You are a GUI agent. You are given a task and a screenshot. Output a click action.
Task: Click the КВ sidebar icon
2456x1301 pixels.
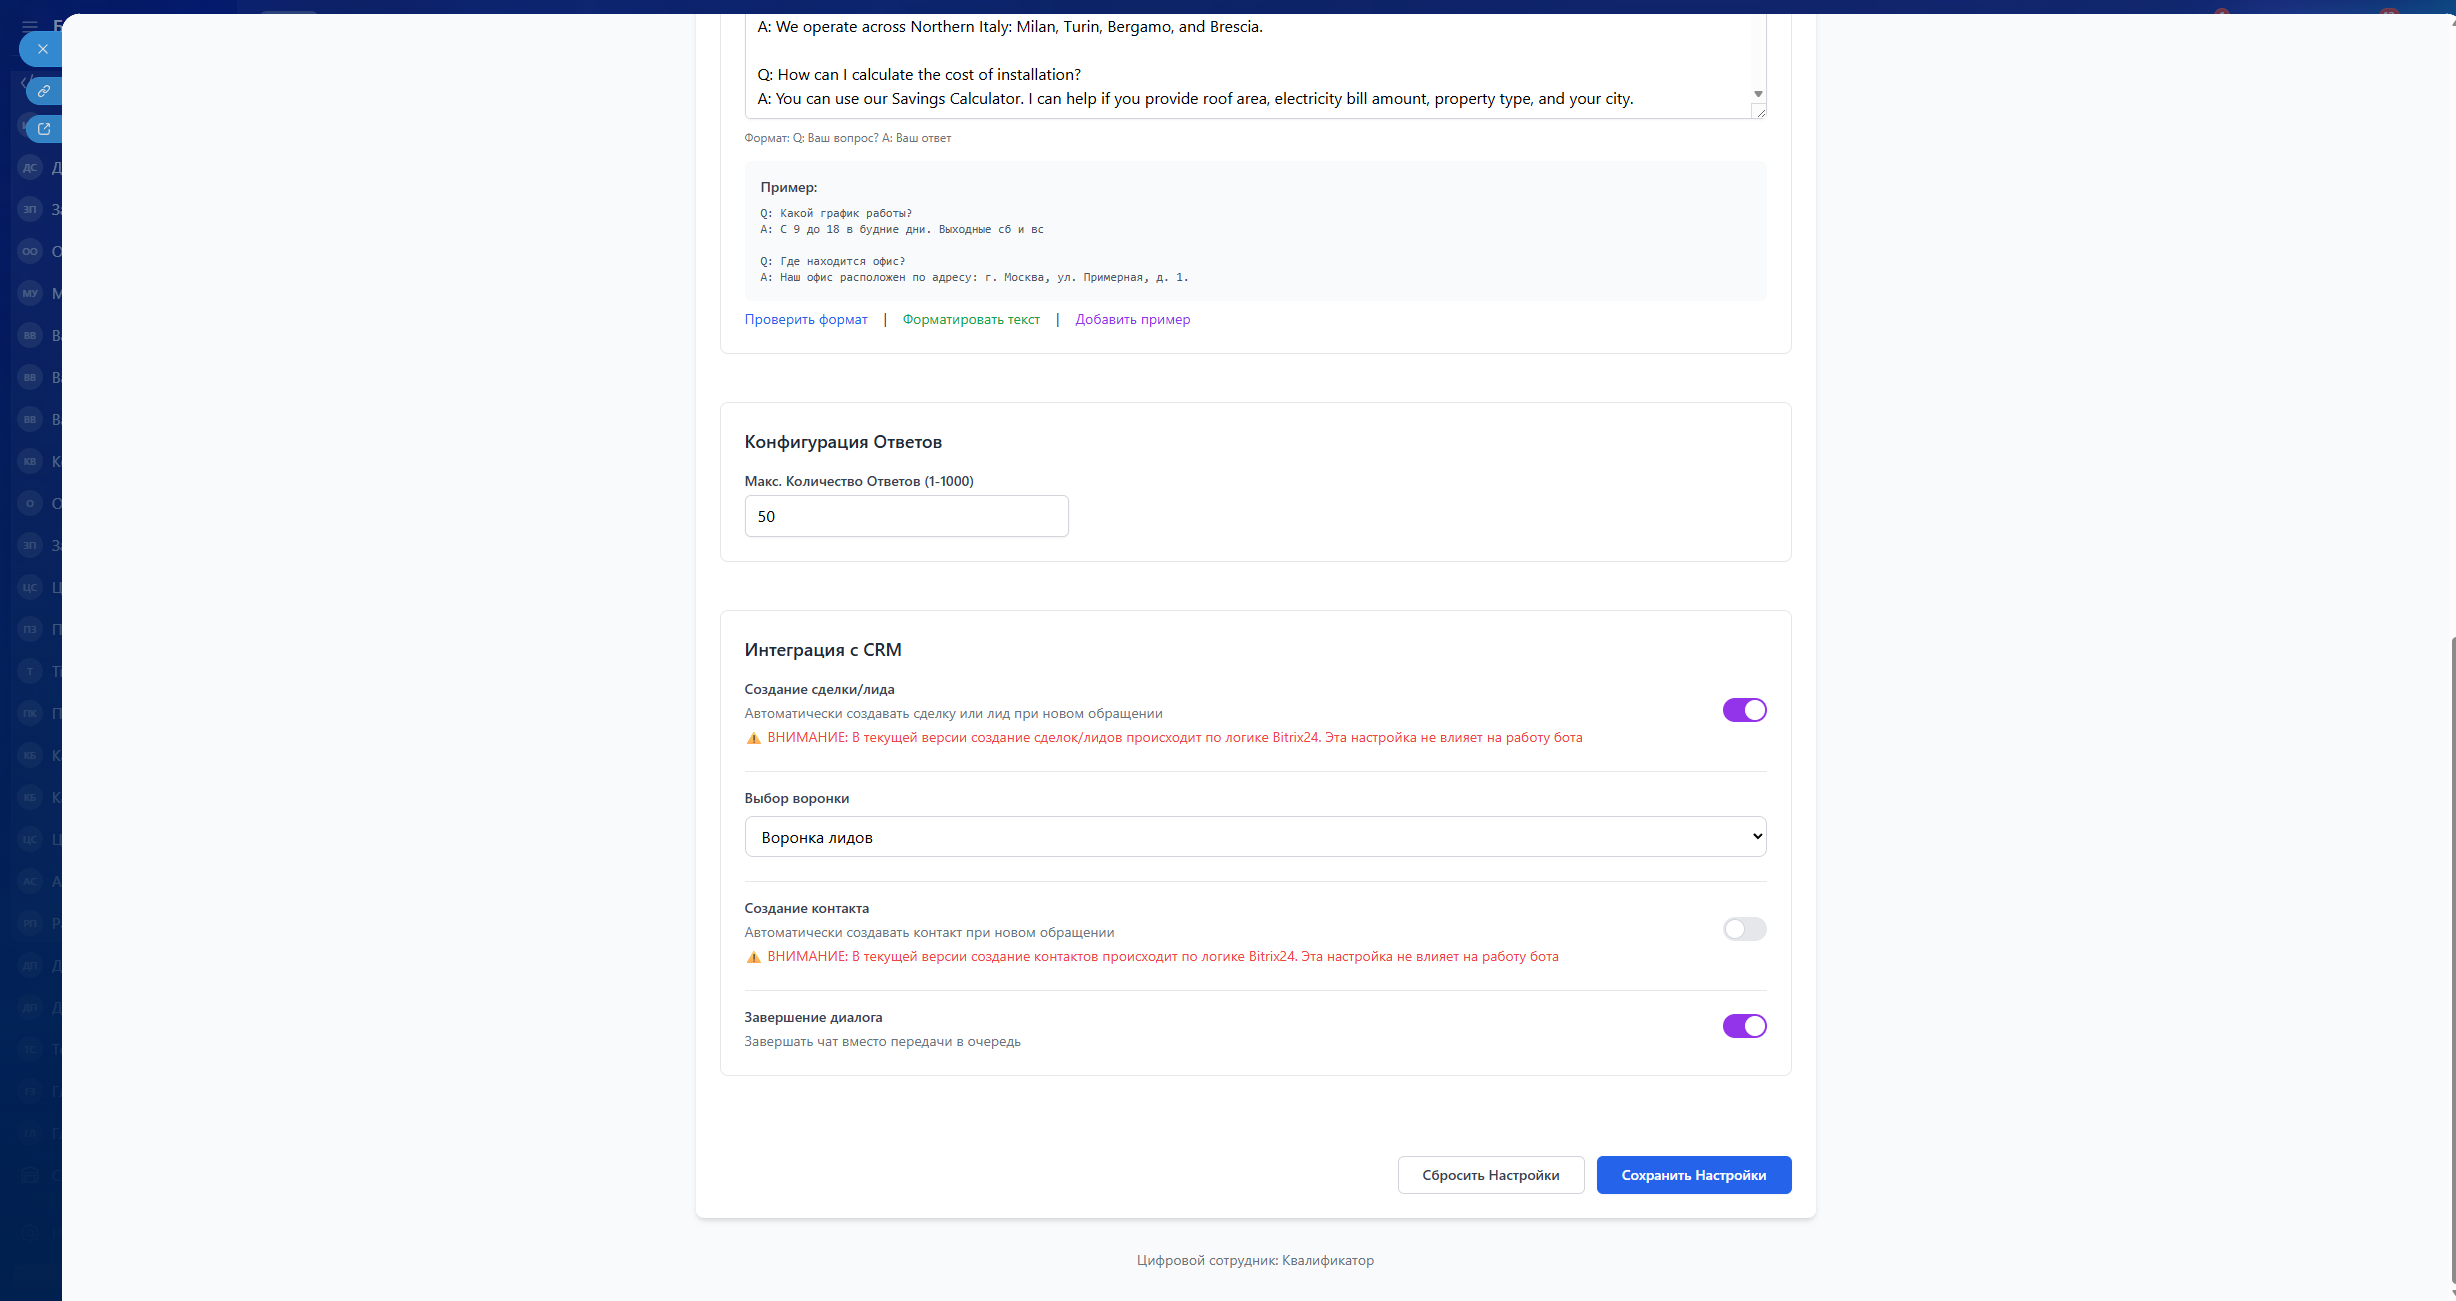[30, 462]
